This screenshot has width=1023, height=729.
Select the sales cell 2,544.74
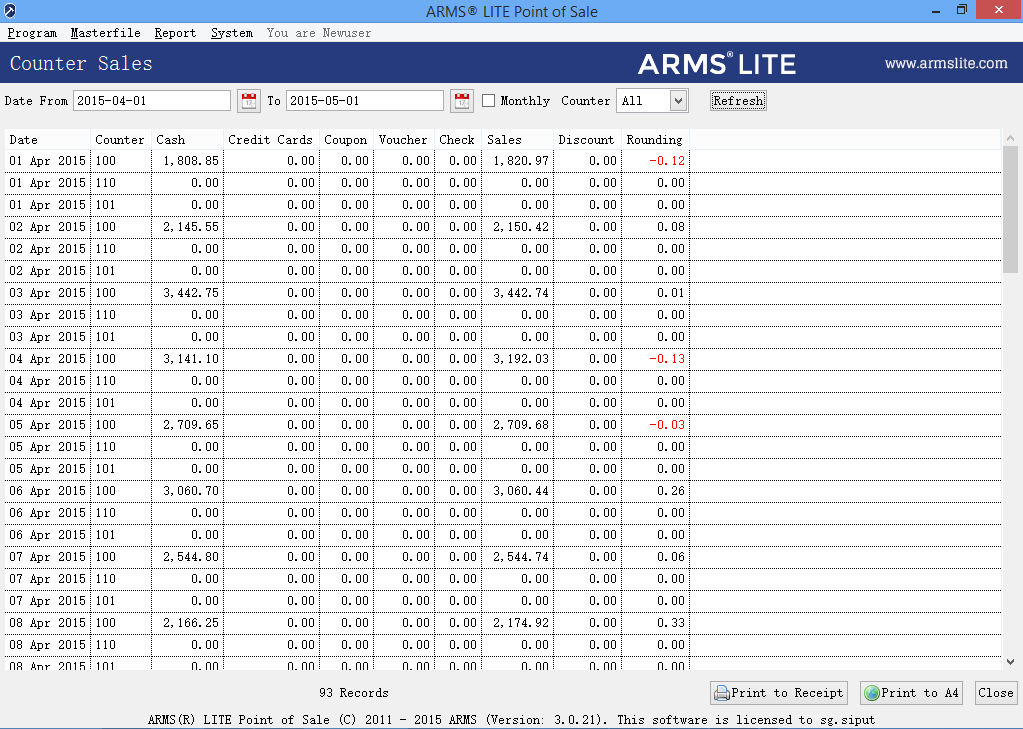coord(521,557)
